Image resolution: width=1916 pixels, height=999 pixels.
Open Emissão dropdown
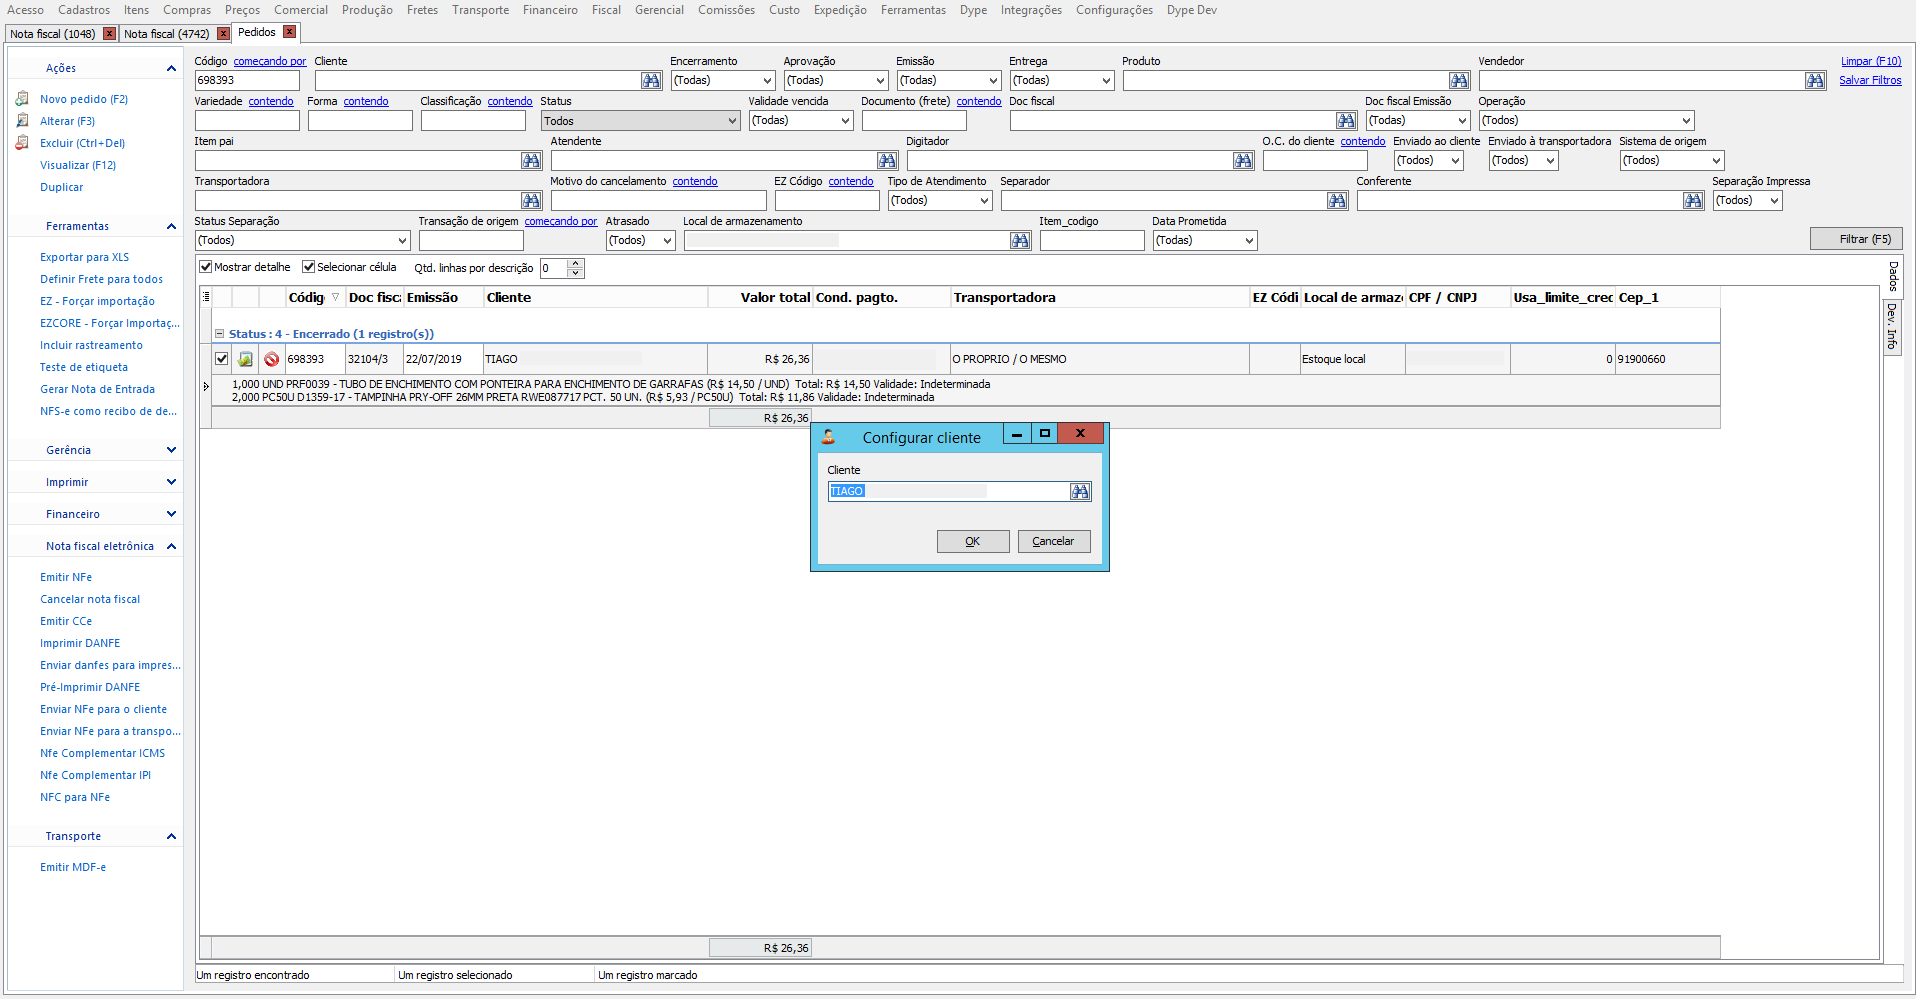[993, 80]
